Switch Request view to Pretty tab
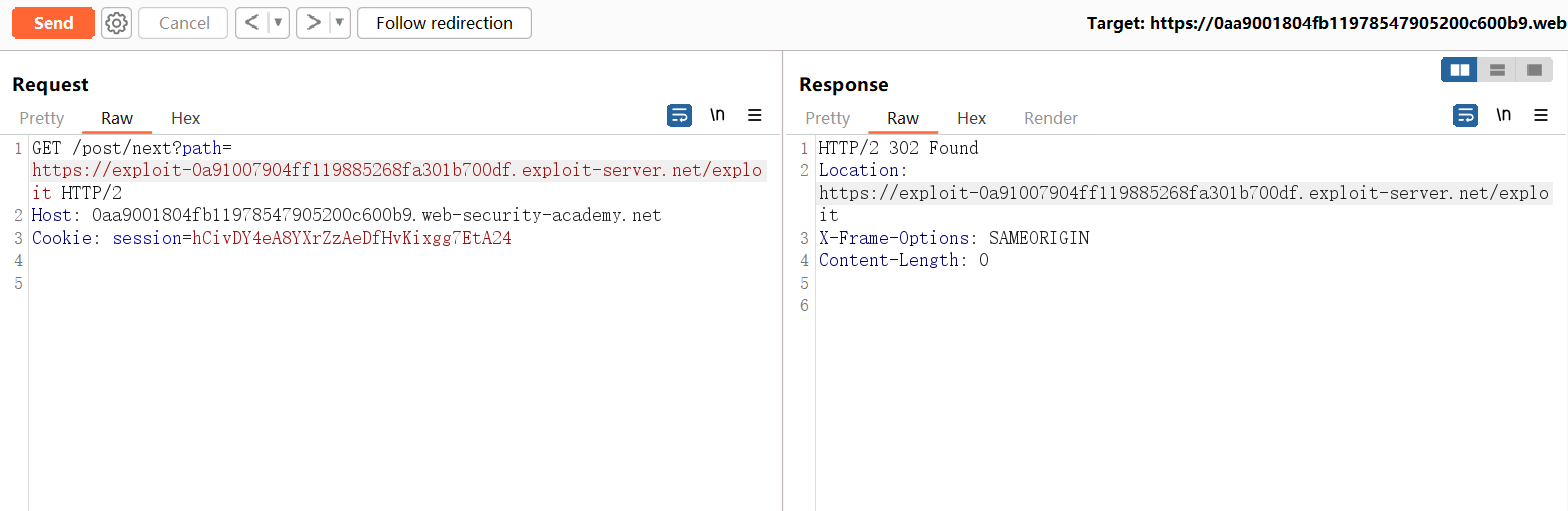 41,118
